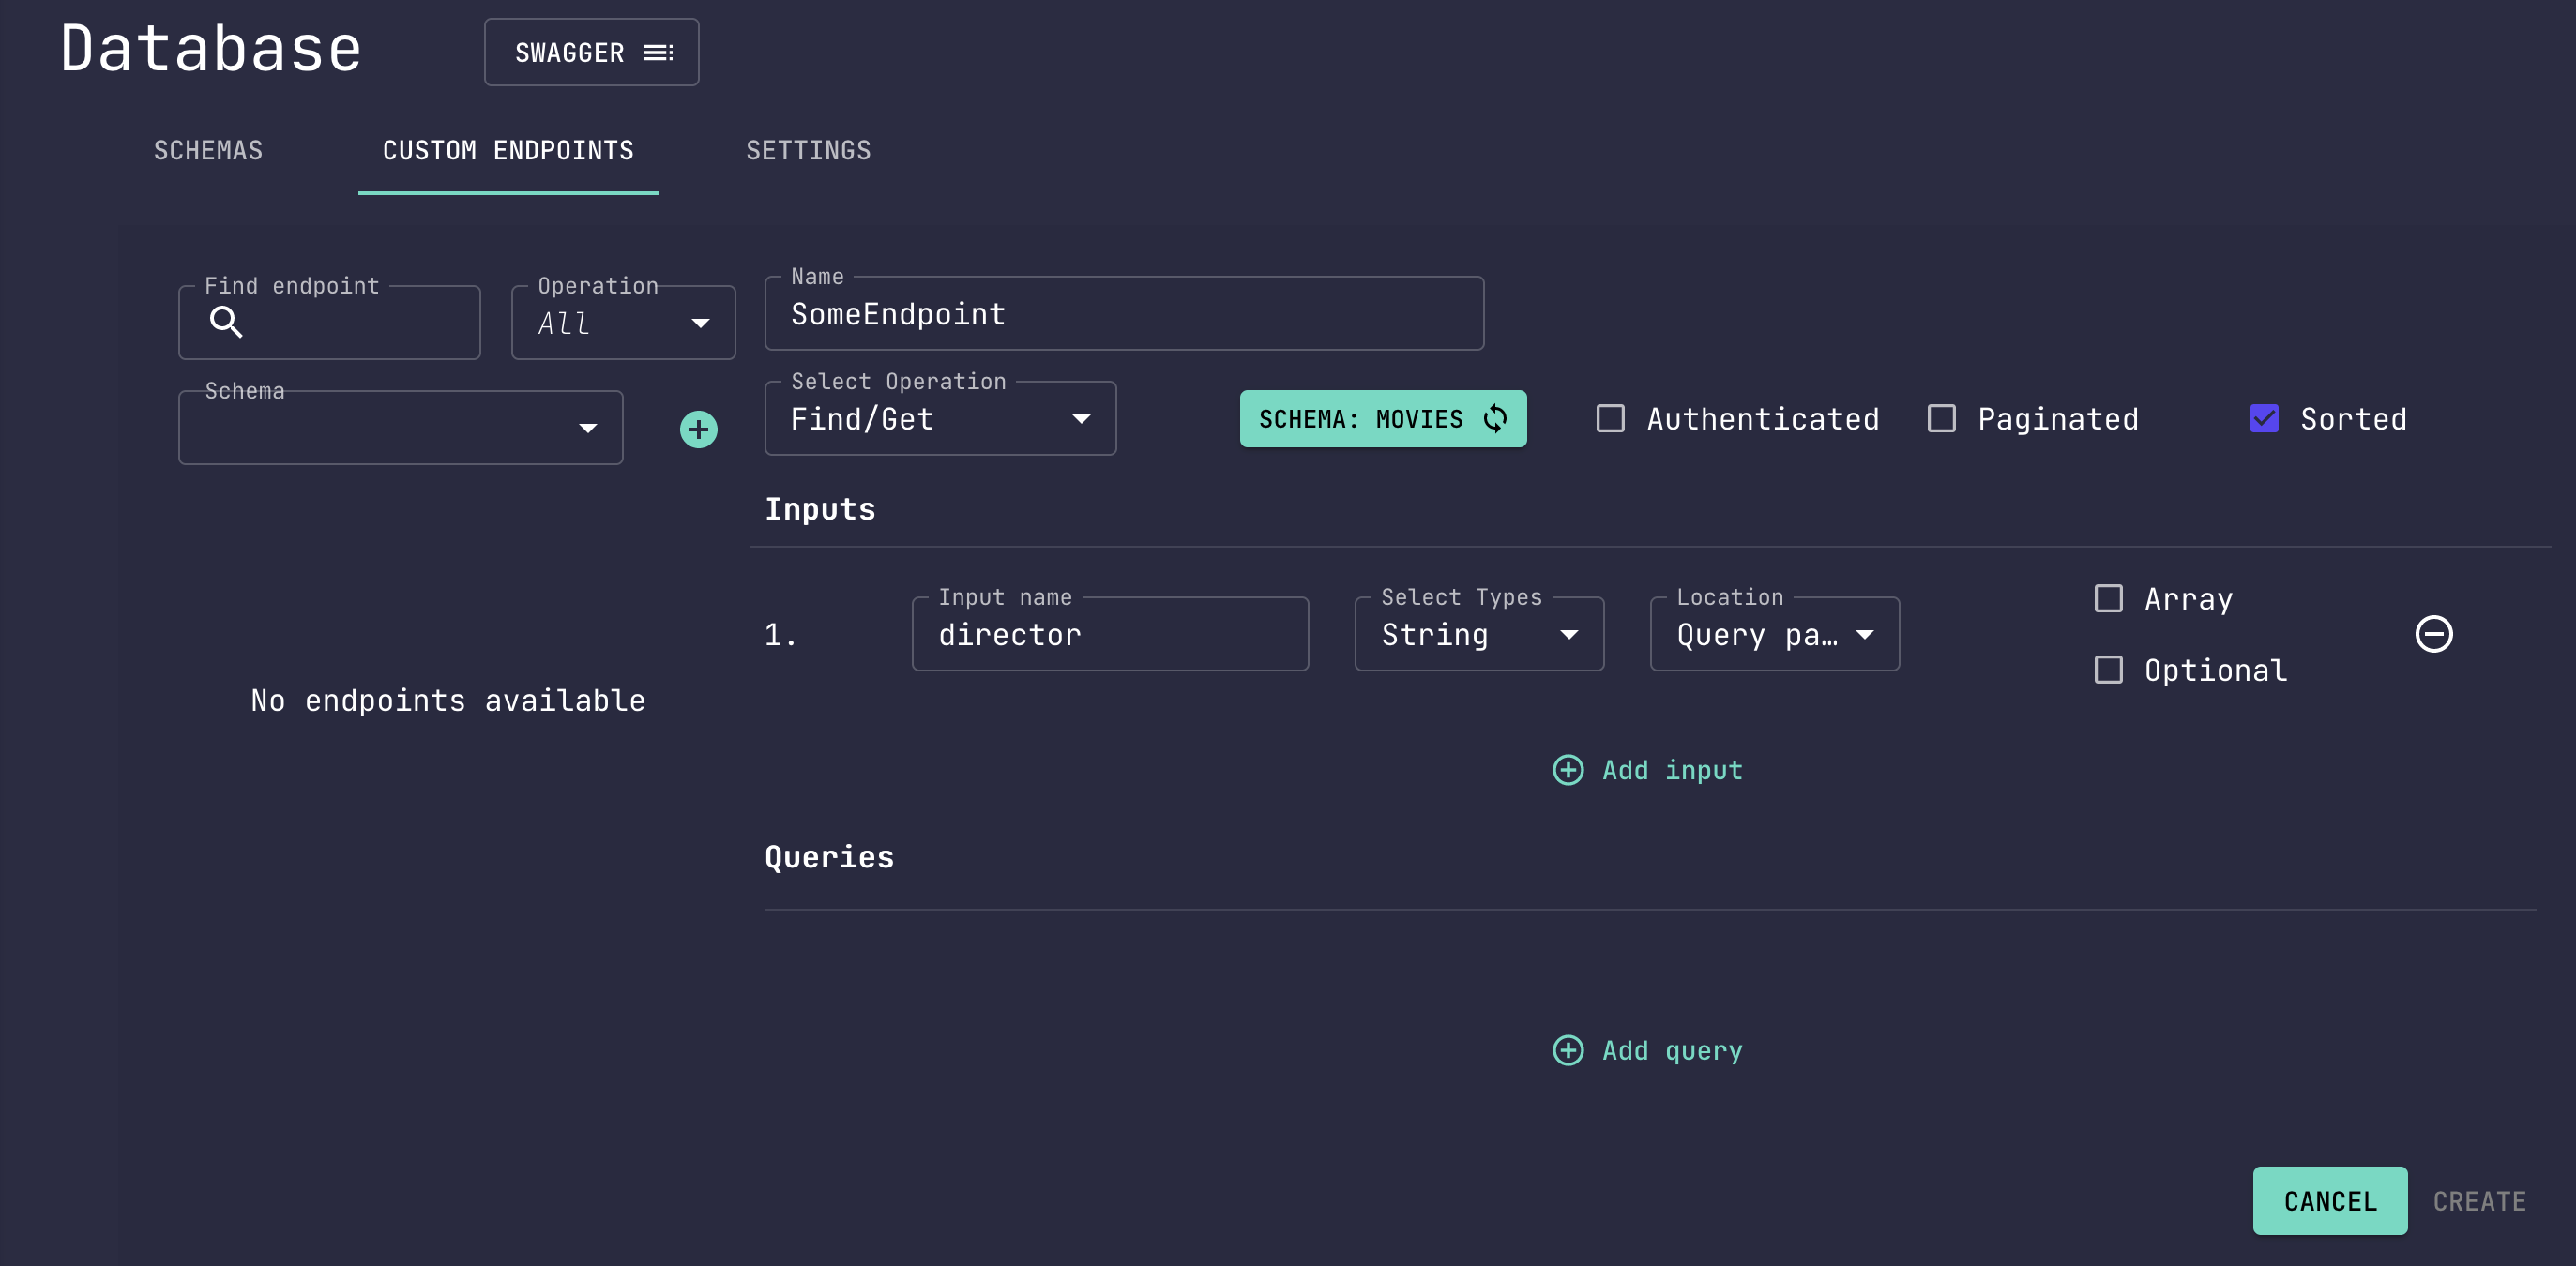
Task: Uncheck the Sorted checkbox
Action: pos(2264,418)
